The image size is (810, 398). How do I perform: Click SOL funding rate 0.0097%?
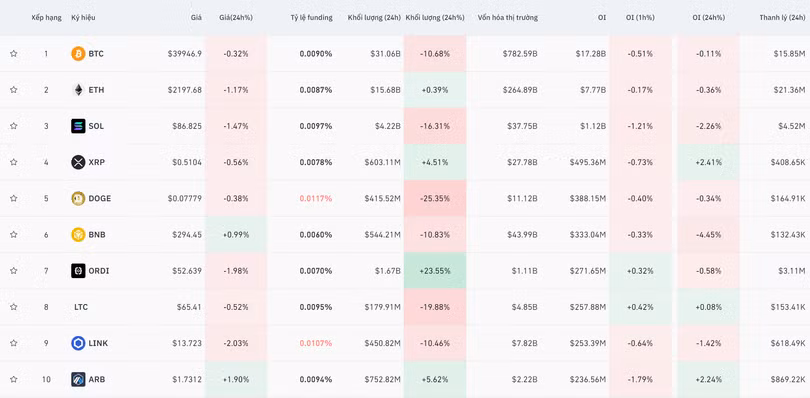(x=316, y=126)
